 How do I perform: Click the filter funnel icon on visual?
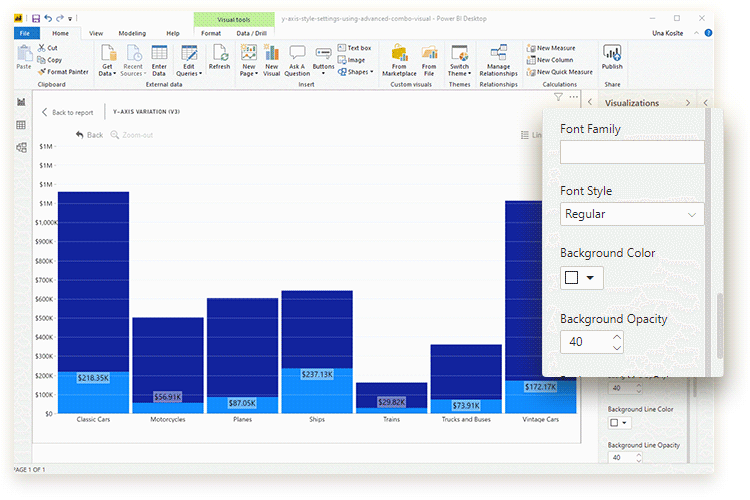point(558,97)
